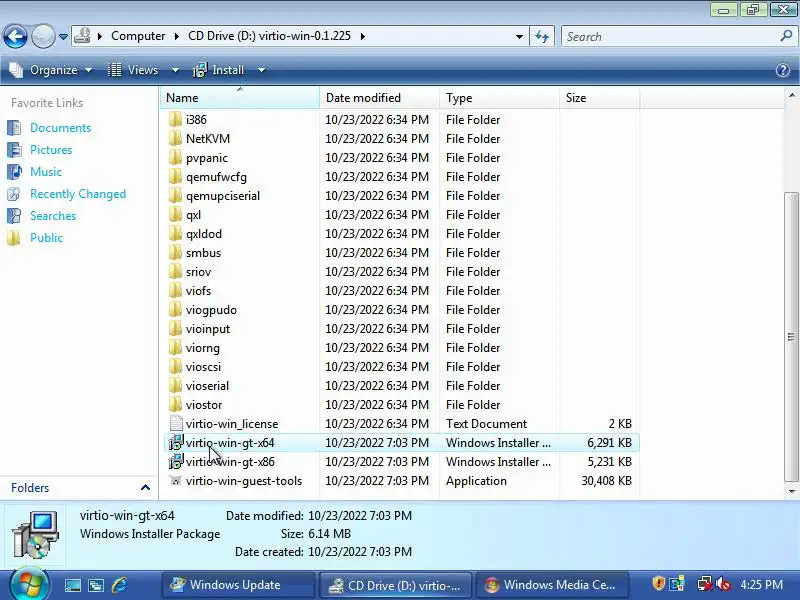Click the search magnifier icon
Viewport: 800px width, 600px height.
pyautogui.click(x=786, y=36)
